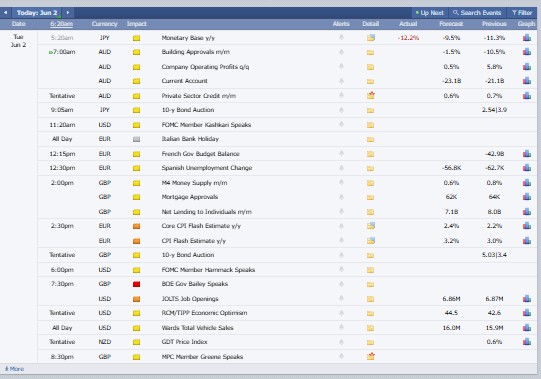This screenshot has width=541, height=379.
Task: Toggle alert bell for JOLTS Job Openings
Action: [x=341, y=298]
